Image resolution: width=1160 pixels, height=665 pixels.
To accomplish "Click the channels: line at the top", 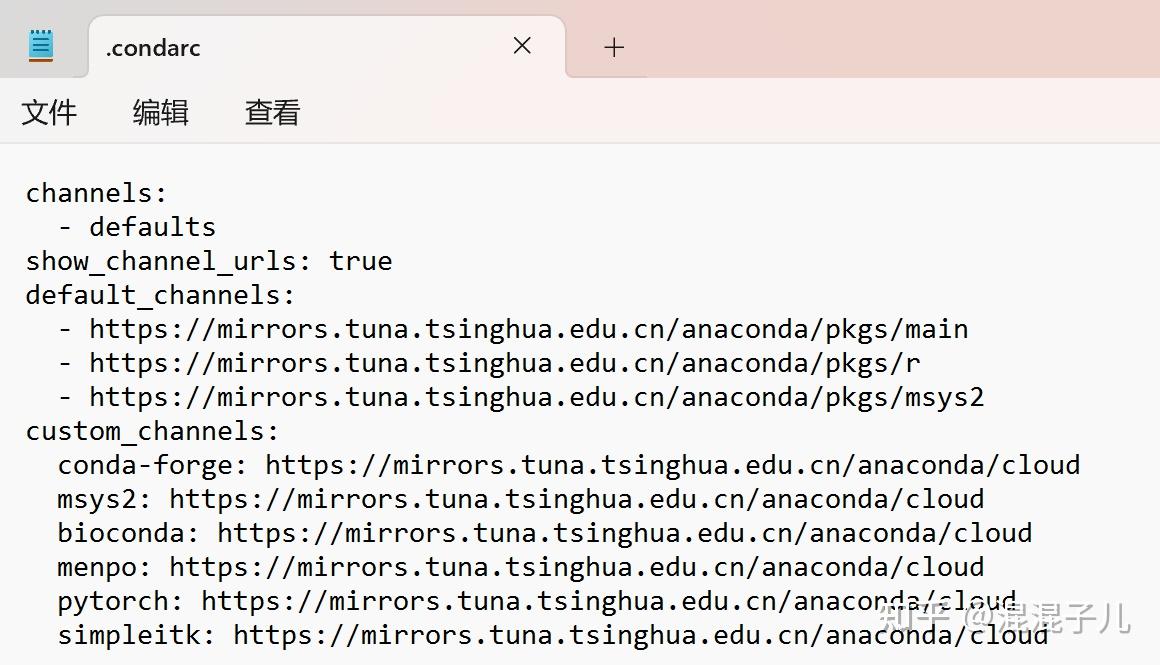I will [96, 192].
